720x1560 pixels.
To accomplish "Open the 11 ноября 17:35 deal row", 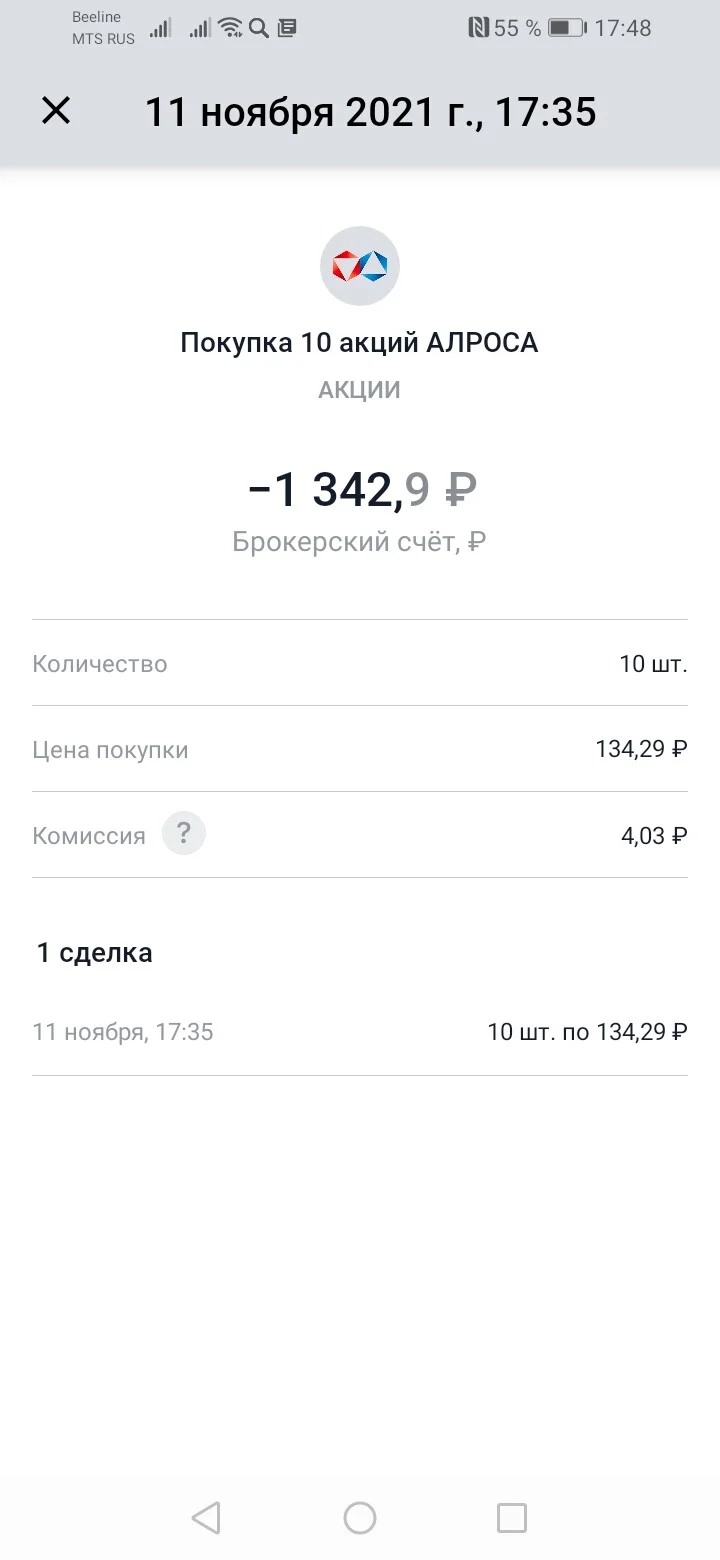I will (360, 1032).
